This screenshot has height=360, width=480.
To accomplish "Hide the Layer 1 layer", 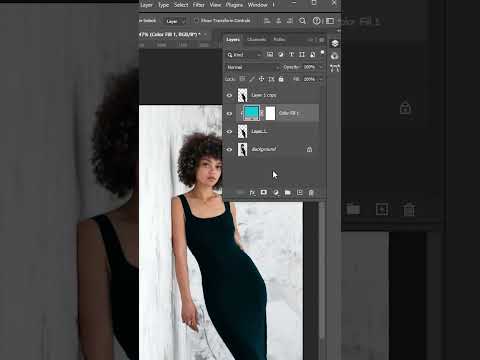I will coord(229,131).
